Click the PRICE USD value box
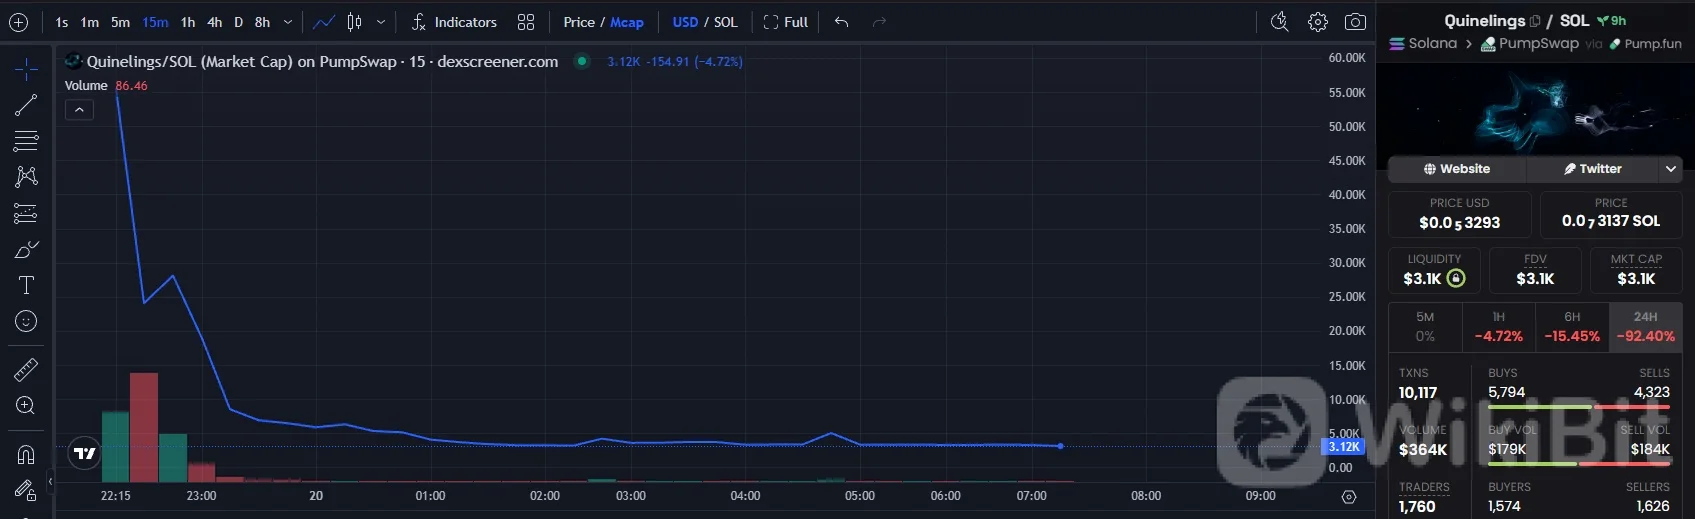The image size is (1695, 519). (x=1459, y=214)
